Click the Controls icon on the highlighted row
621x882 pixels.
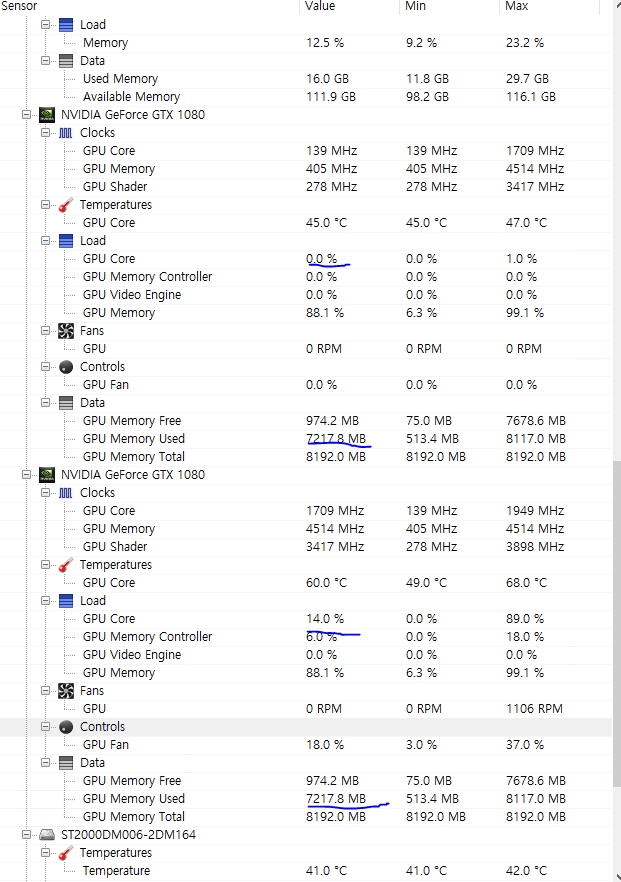(x=64, y=726)
